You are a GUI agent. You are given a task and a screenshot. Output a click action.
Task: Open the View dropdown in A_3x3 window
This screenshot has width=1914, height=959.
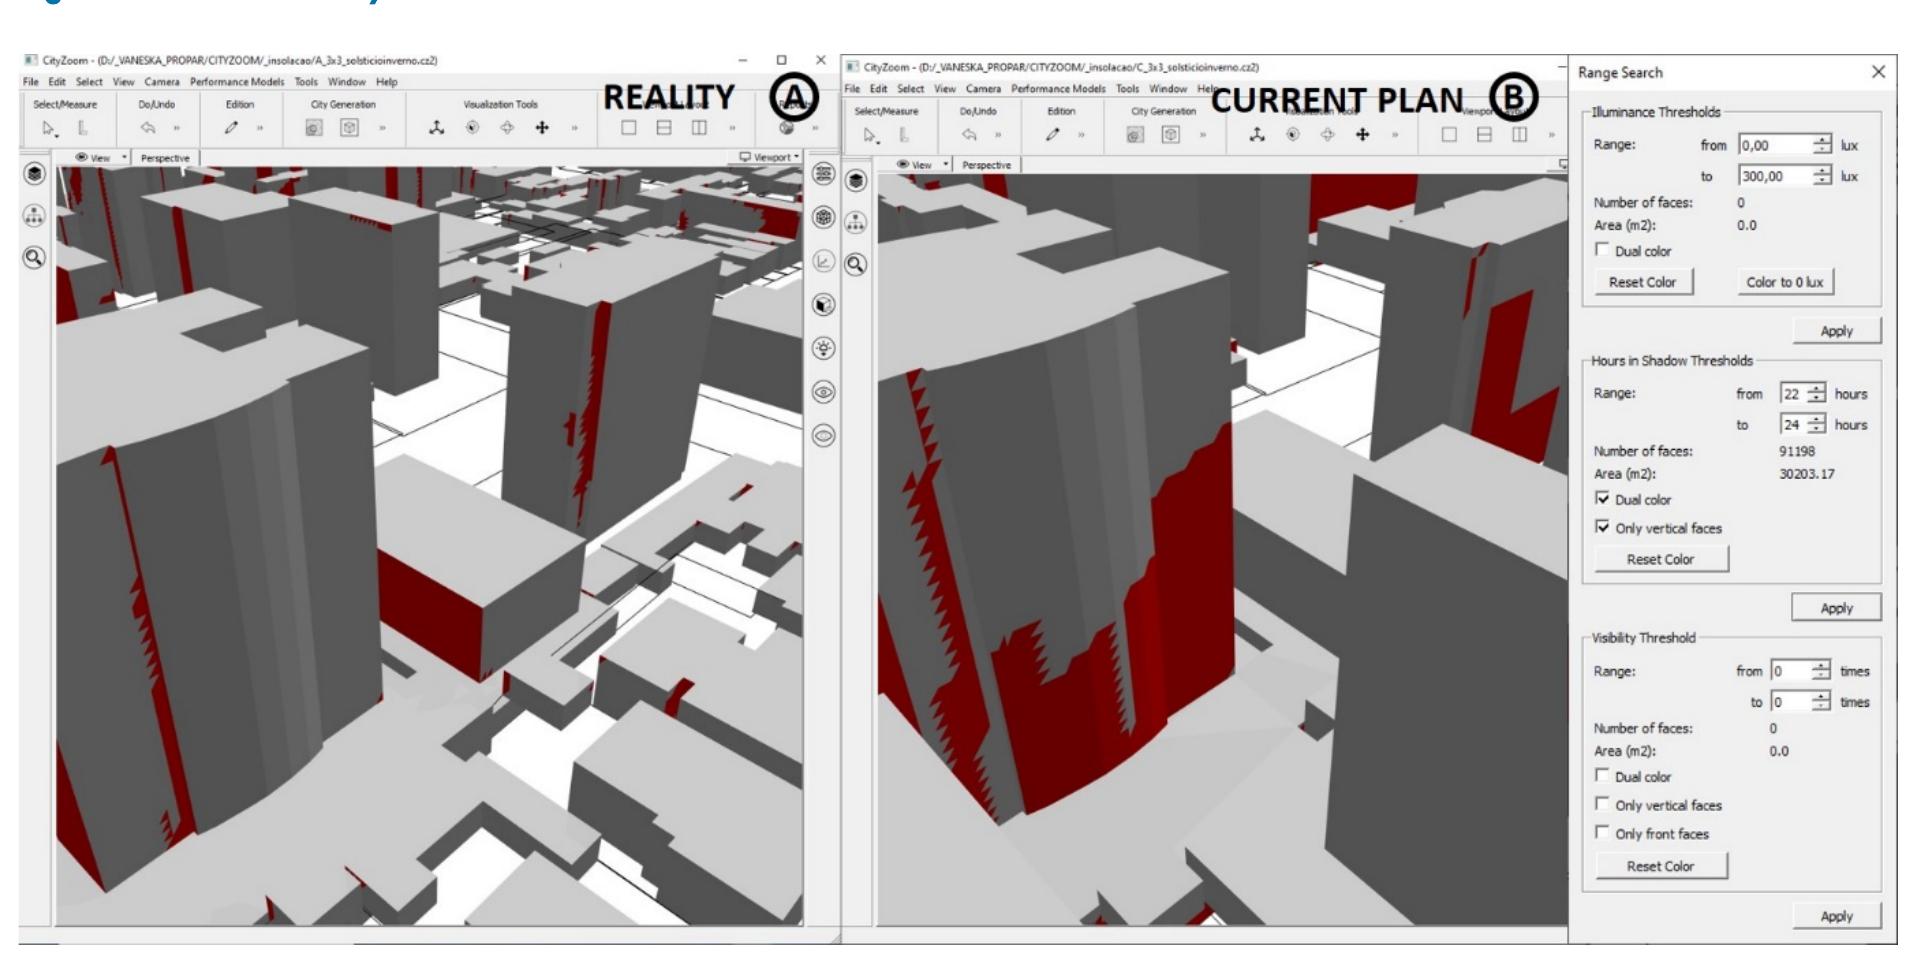click(102, 158)
